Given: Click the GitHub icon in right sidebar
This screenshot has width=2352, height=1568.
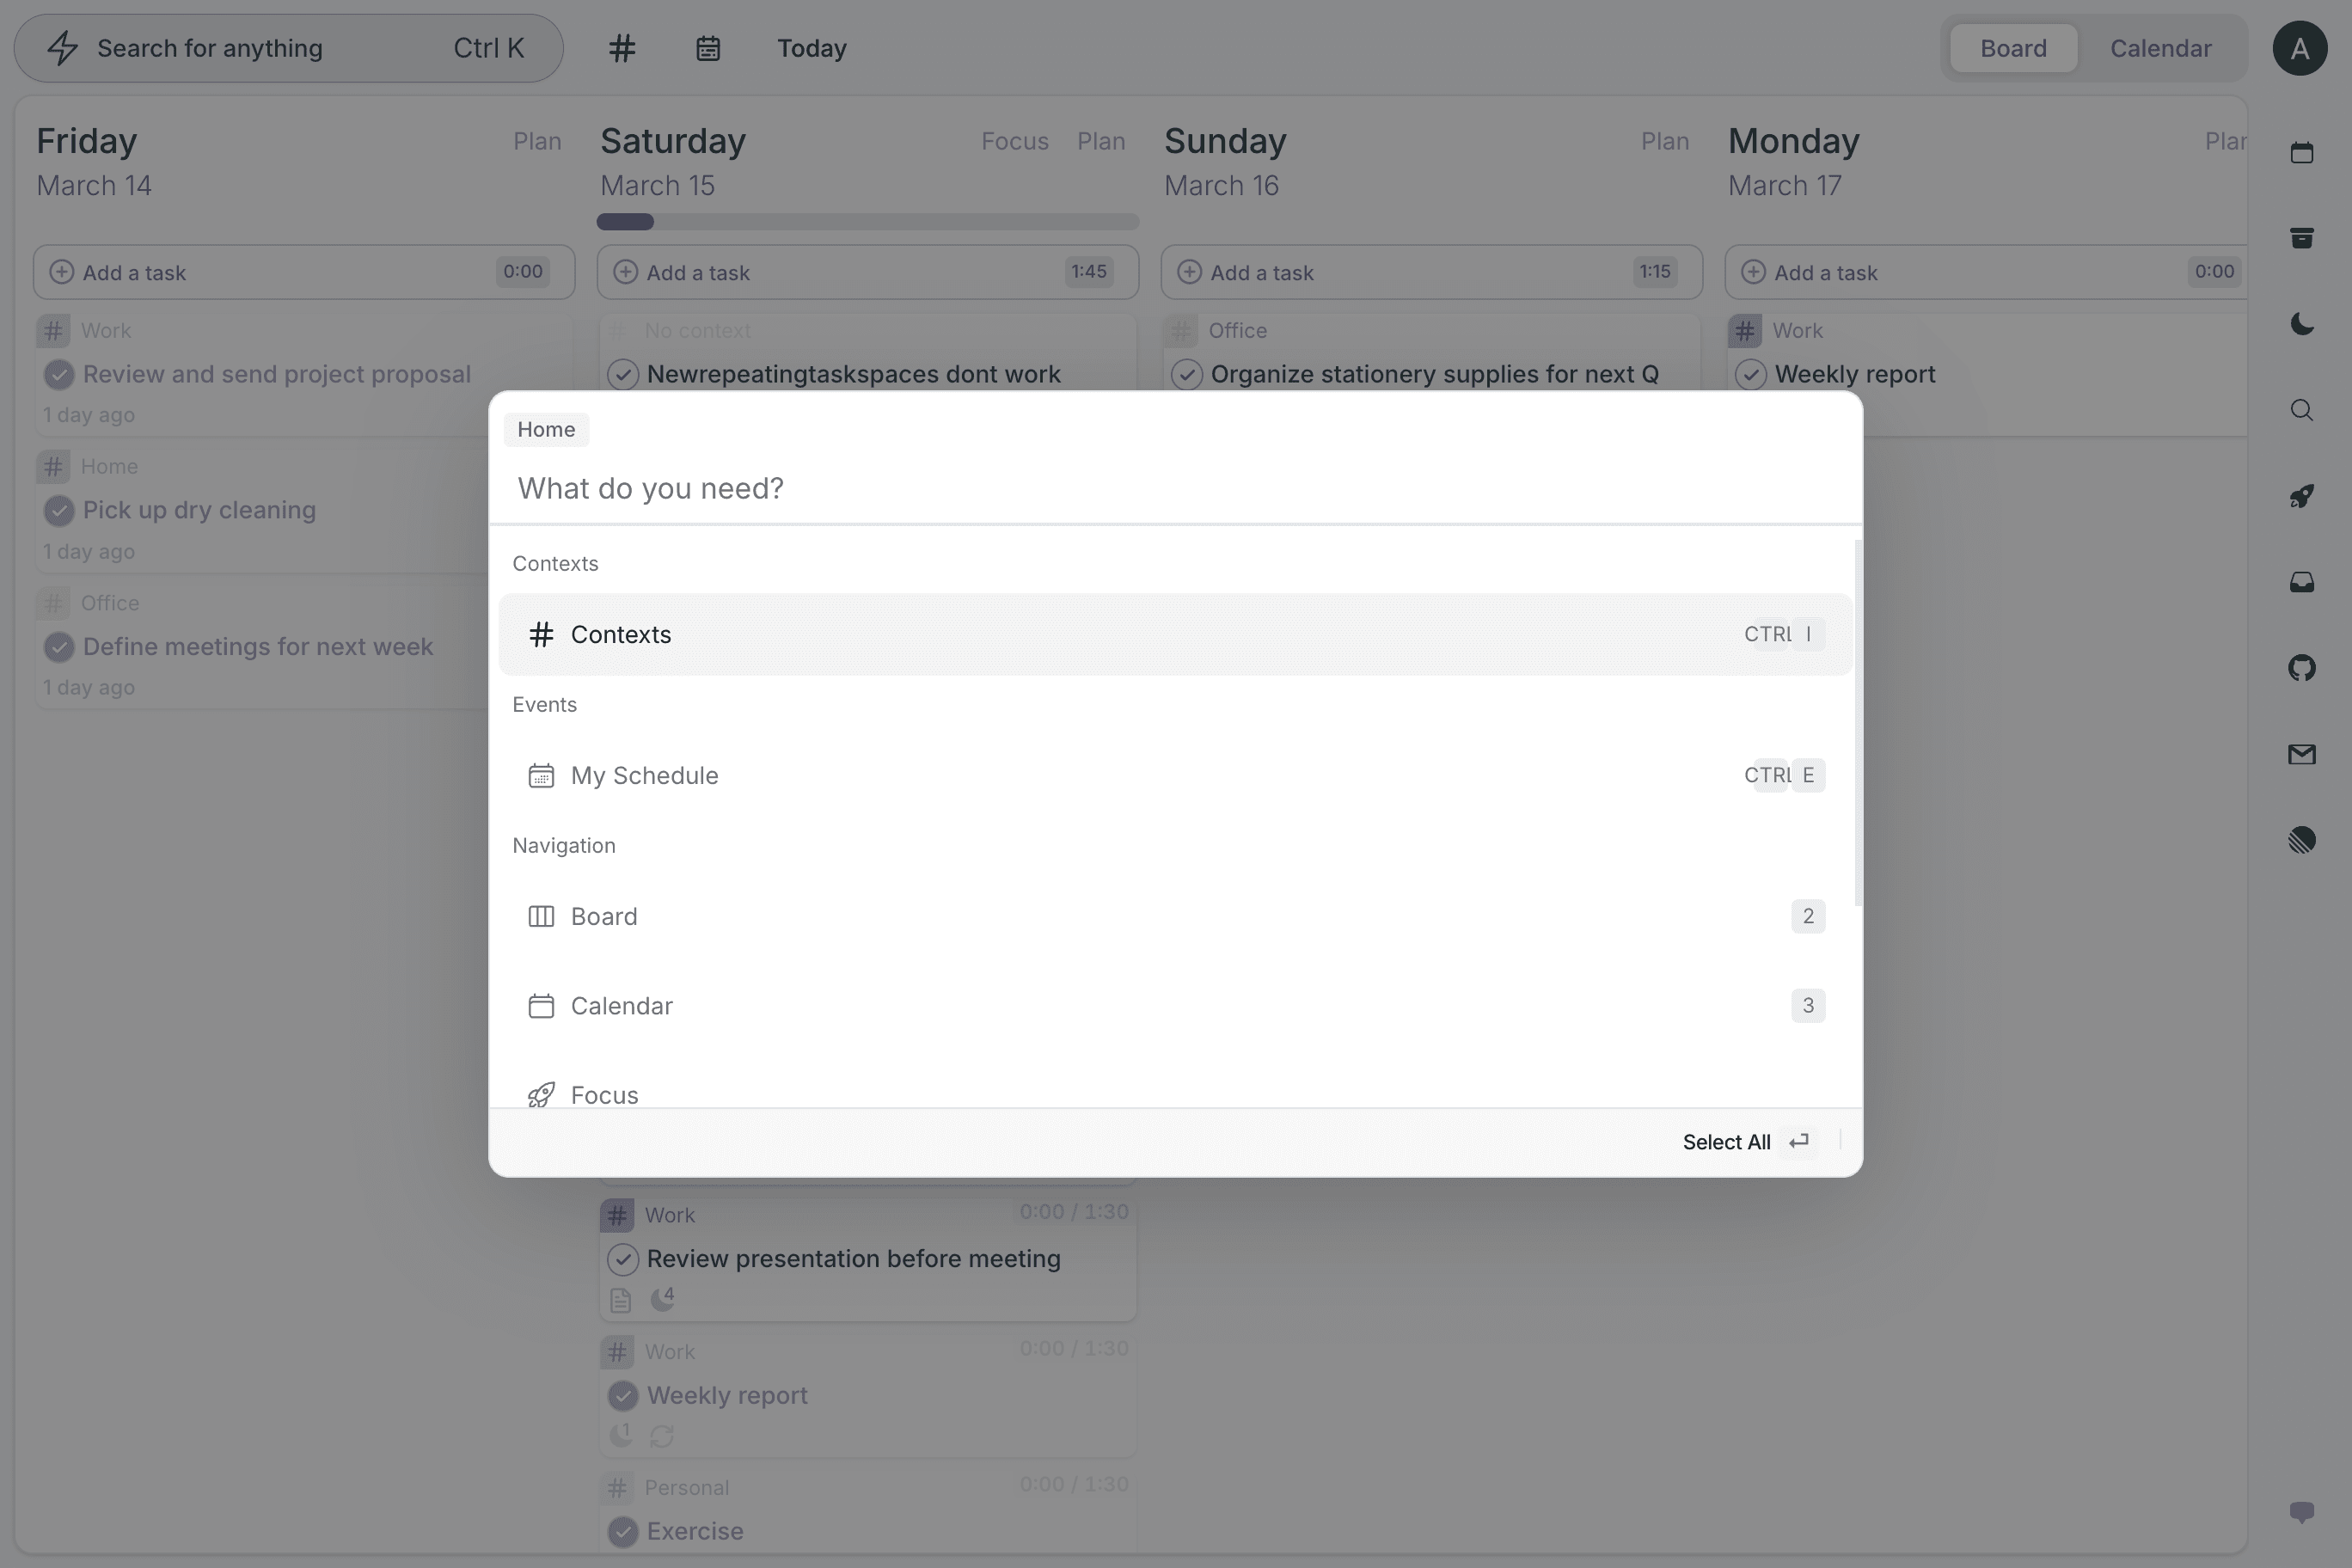Looking at the screenshot, I should pyautogui.click(x=2302, y=667).
